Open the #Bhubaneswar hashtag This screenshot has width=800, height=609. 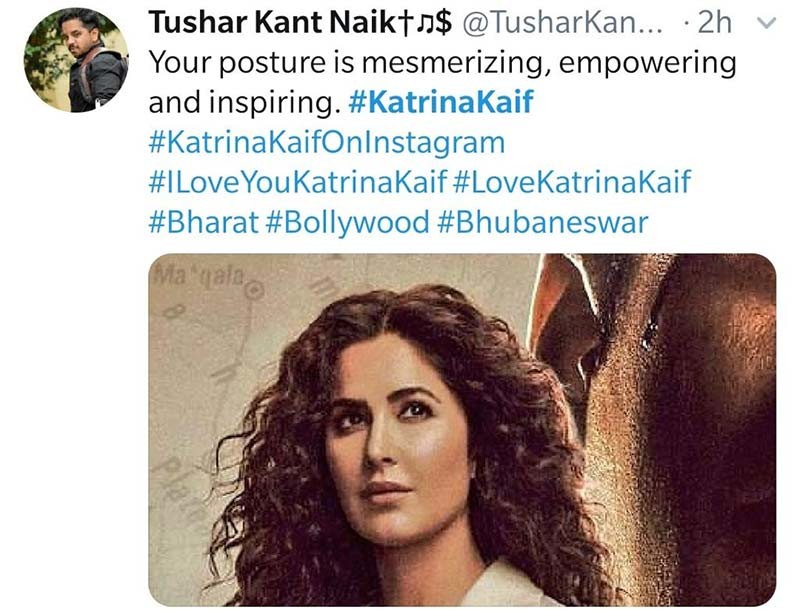click(x=542, y=222)
